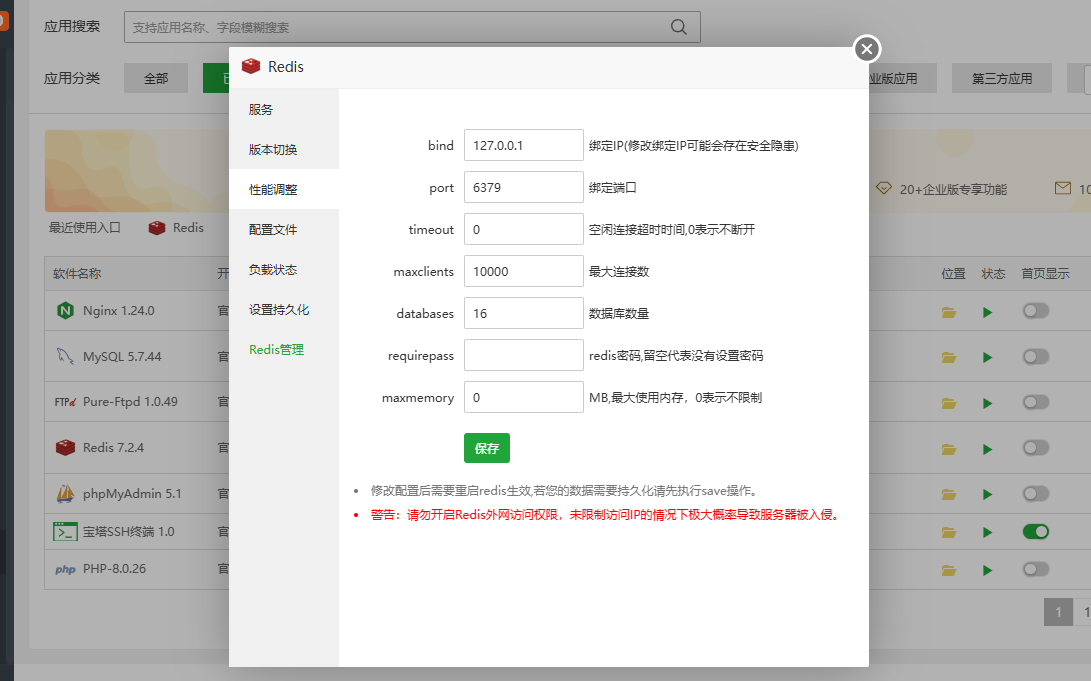Open the Redis管理 tab
1091x681 pixels.
[x=284, y=349]
